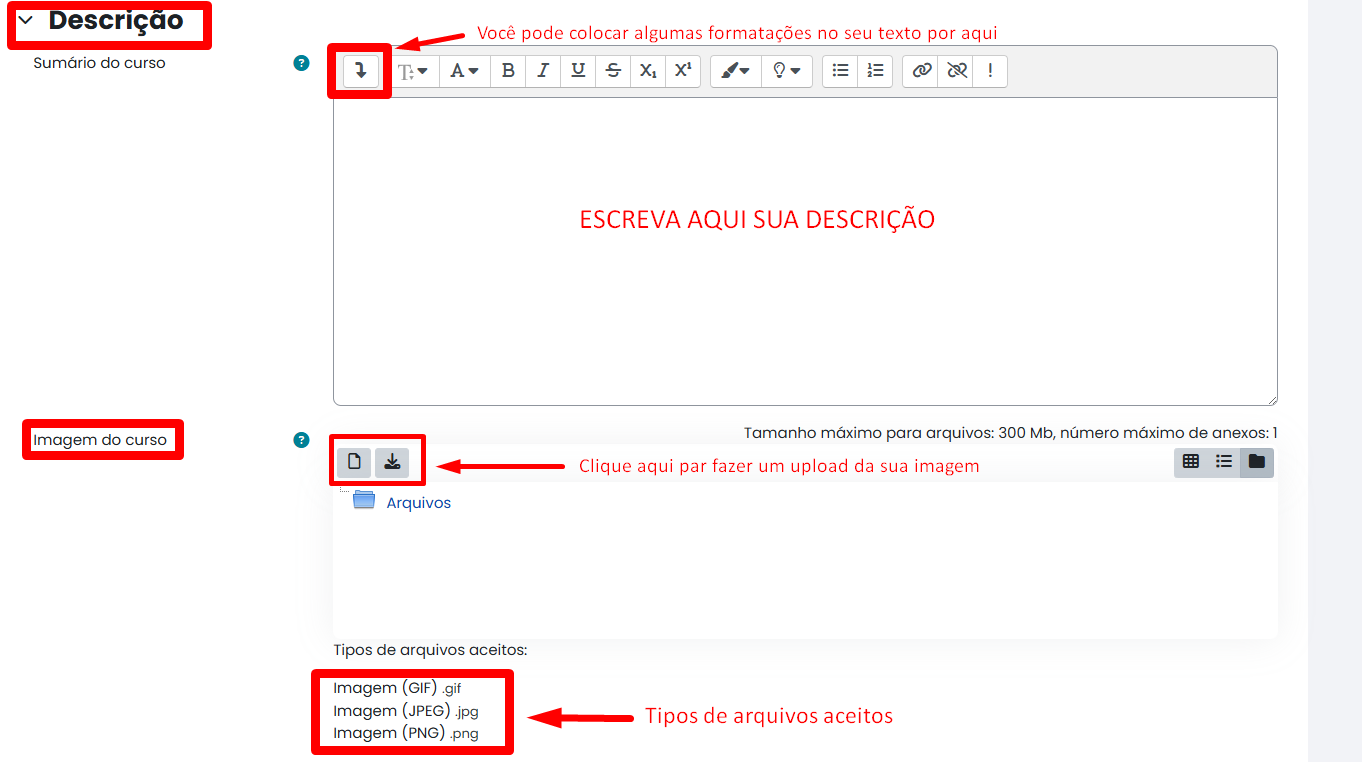This screenshot has width=1362, height=762.
Task: Switch file manager to icon grid view
Action: click(x=1191, y=462)
